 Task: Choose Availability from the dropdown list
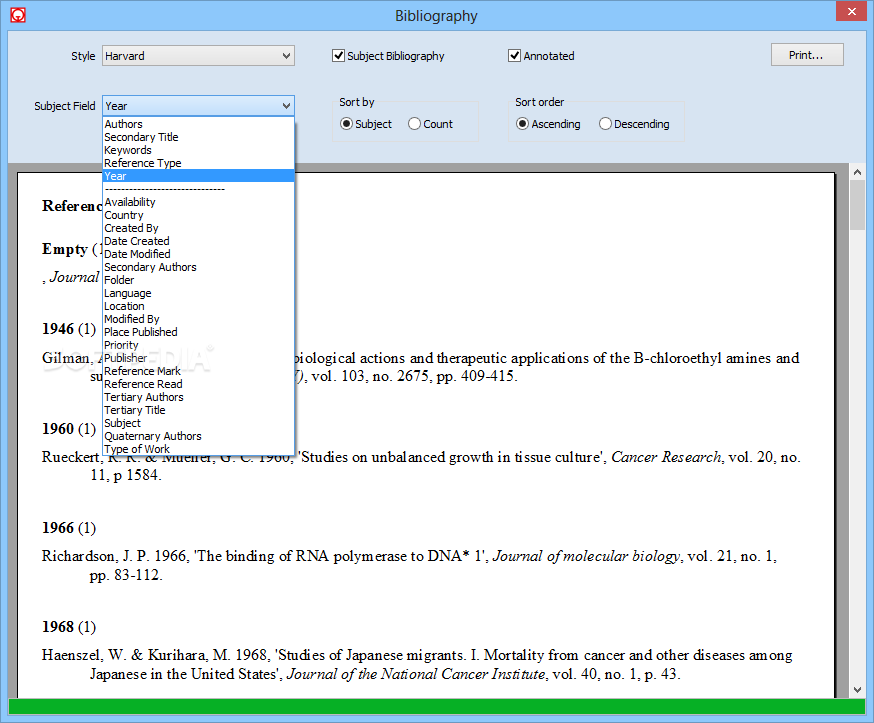click(198, 202)
